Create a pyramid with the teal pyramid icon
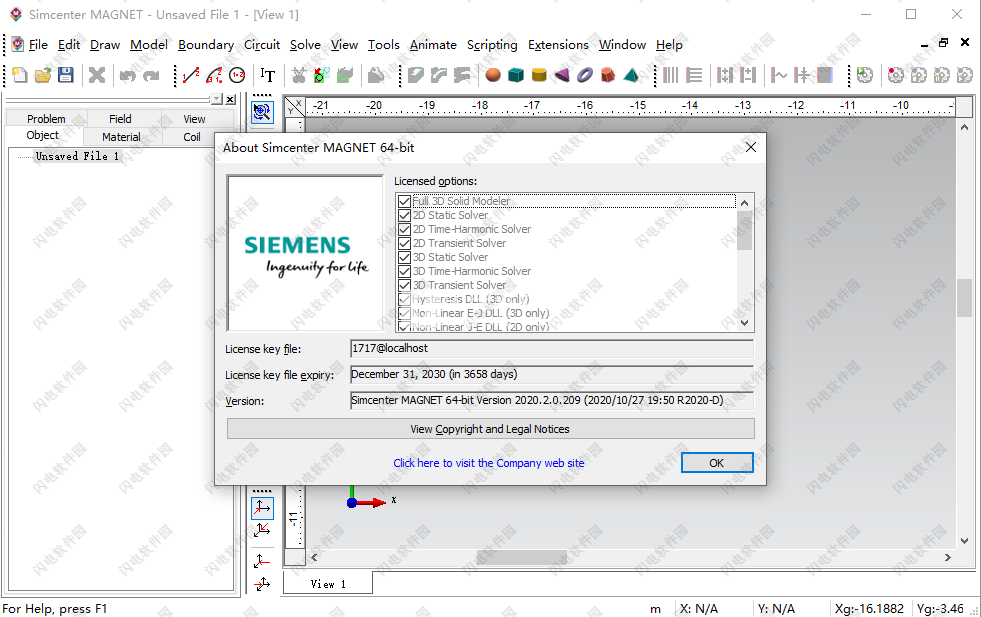The image size is (981, 617). (631, 75)
